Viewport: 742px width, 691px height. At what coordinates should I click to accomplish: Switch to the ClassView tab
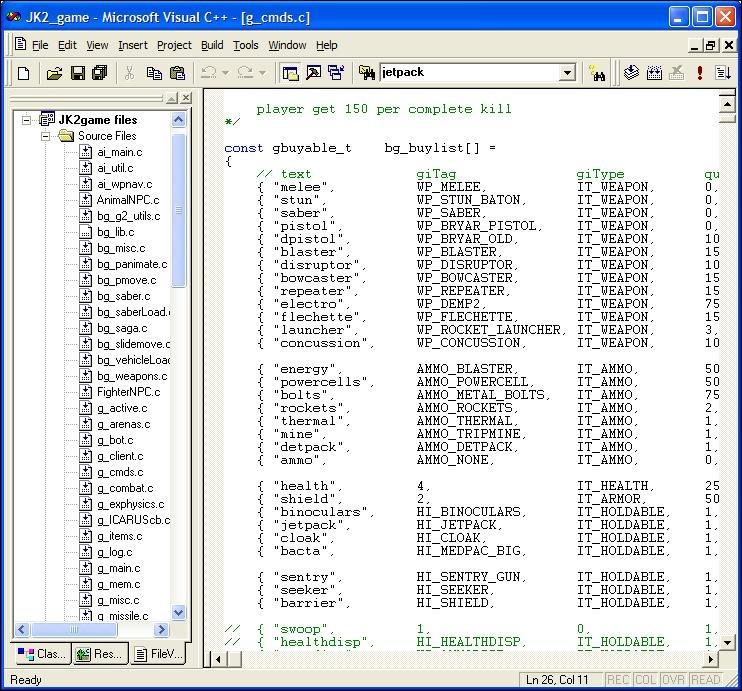41,654
